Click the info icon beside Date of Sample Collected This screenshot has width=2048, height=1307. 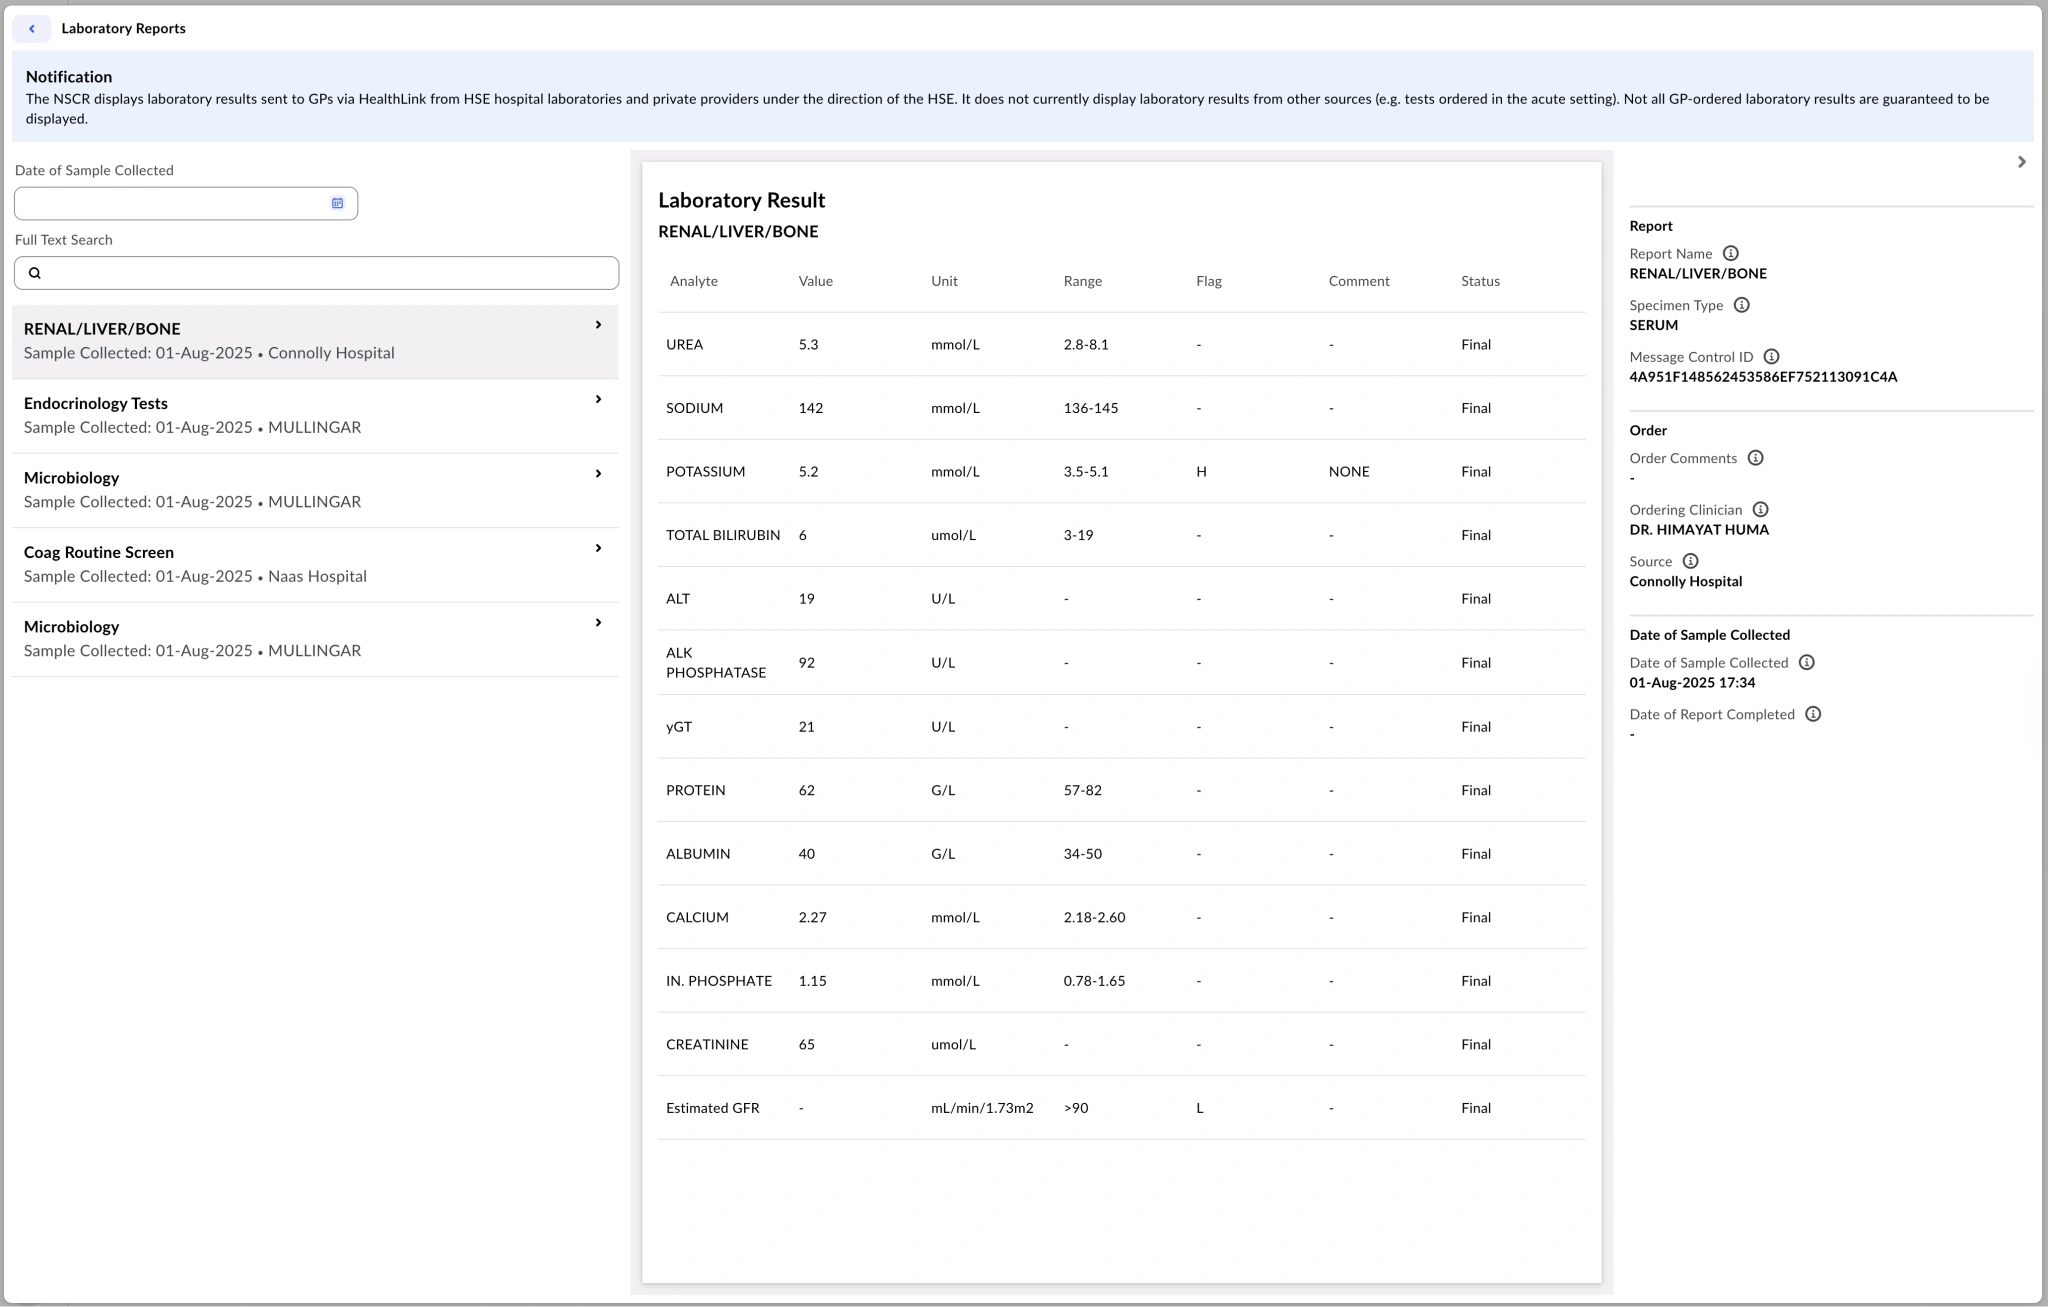tap(1806, 661)
